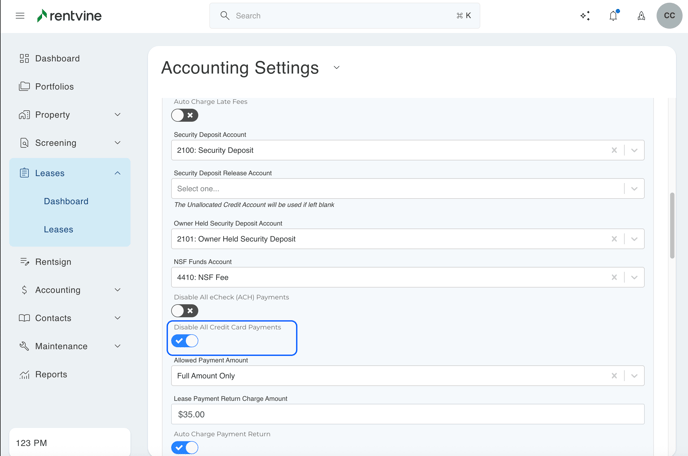Image resolution: width=688 pixels, height=456 pixels.
Task: Open the hamburger menu icon
Action: pyautogui.click(x=19, y=16)
